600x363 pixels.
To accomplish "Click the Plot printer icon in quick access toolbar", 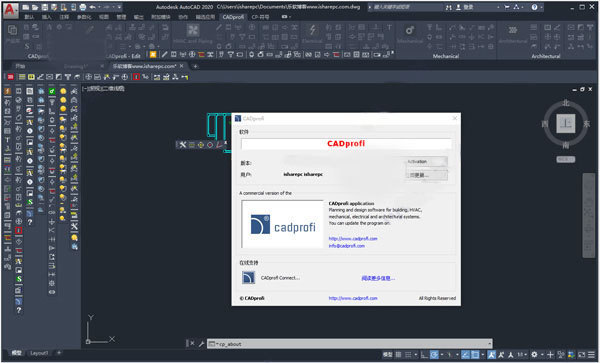I will (x=83, y=7).
